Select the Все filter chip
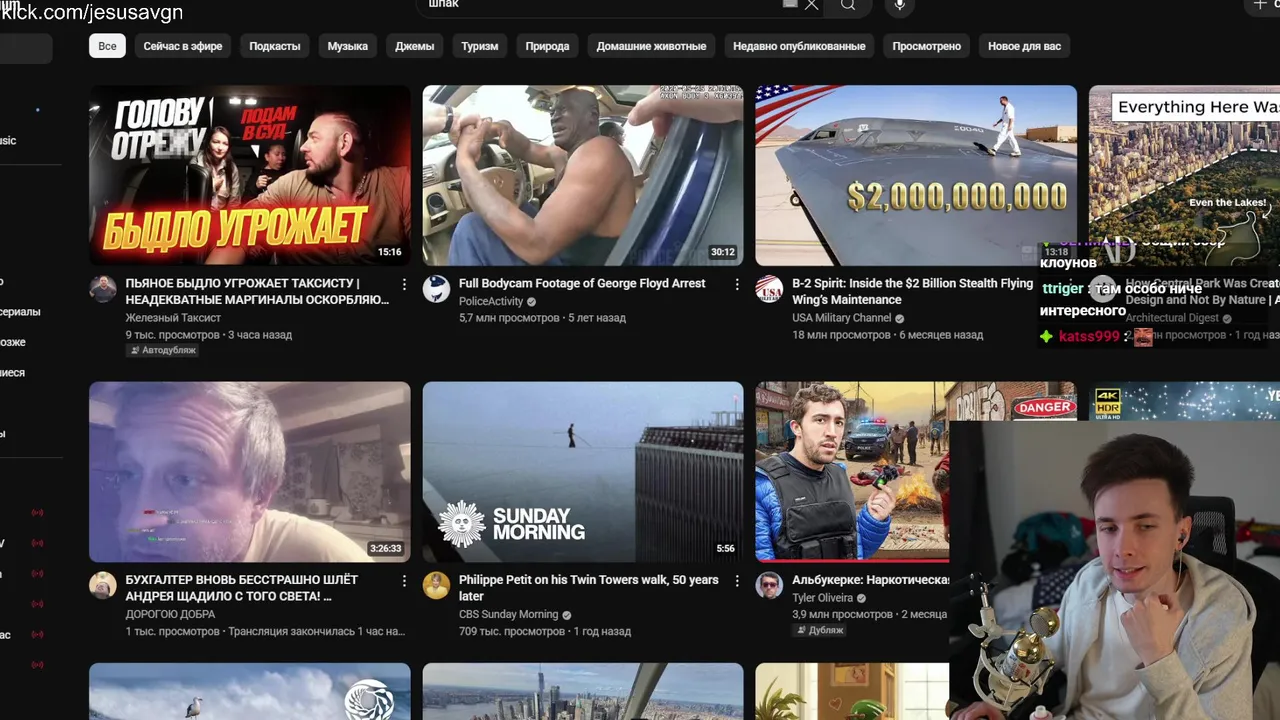This screenshot has width=1280, height=720. tap(107, 46)
